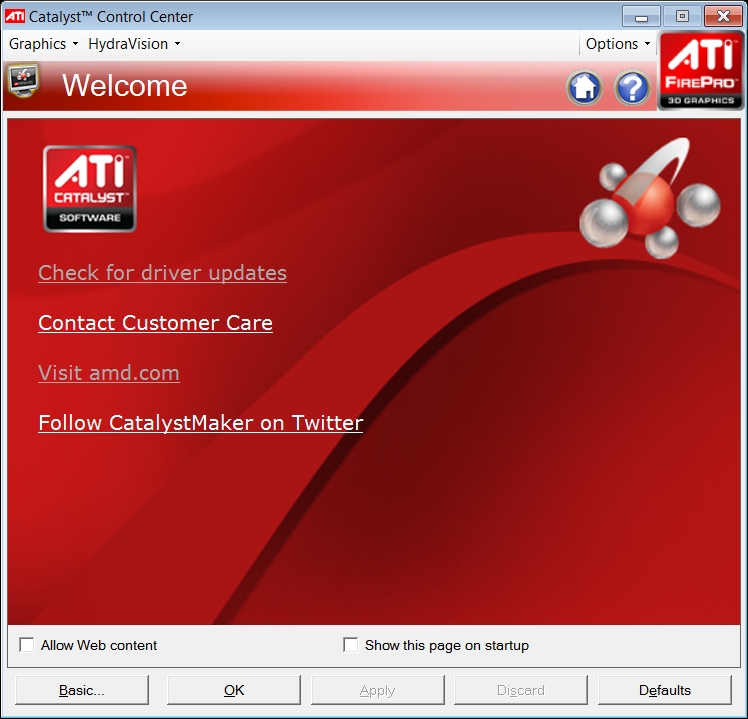
Task: Close the Catalyst Control Center window
Action: coord(724,17)
